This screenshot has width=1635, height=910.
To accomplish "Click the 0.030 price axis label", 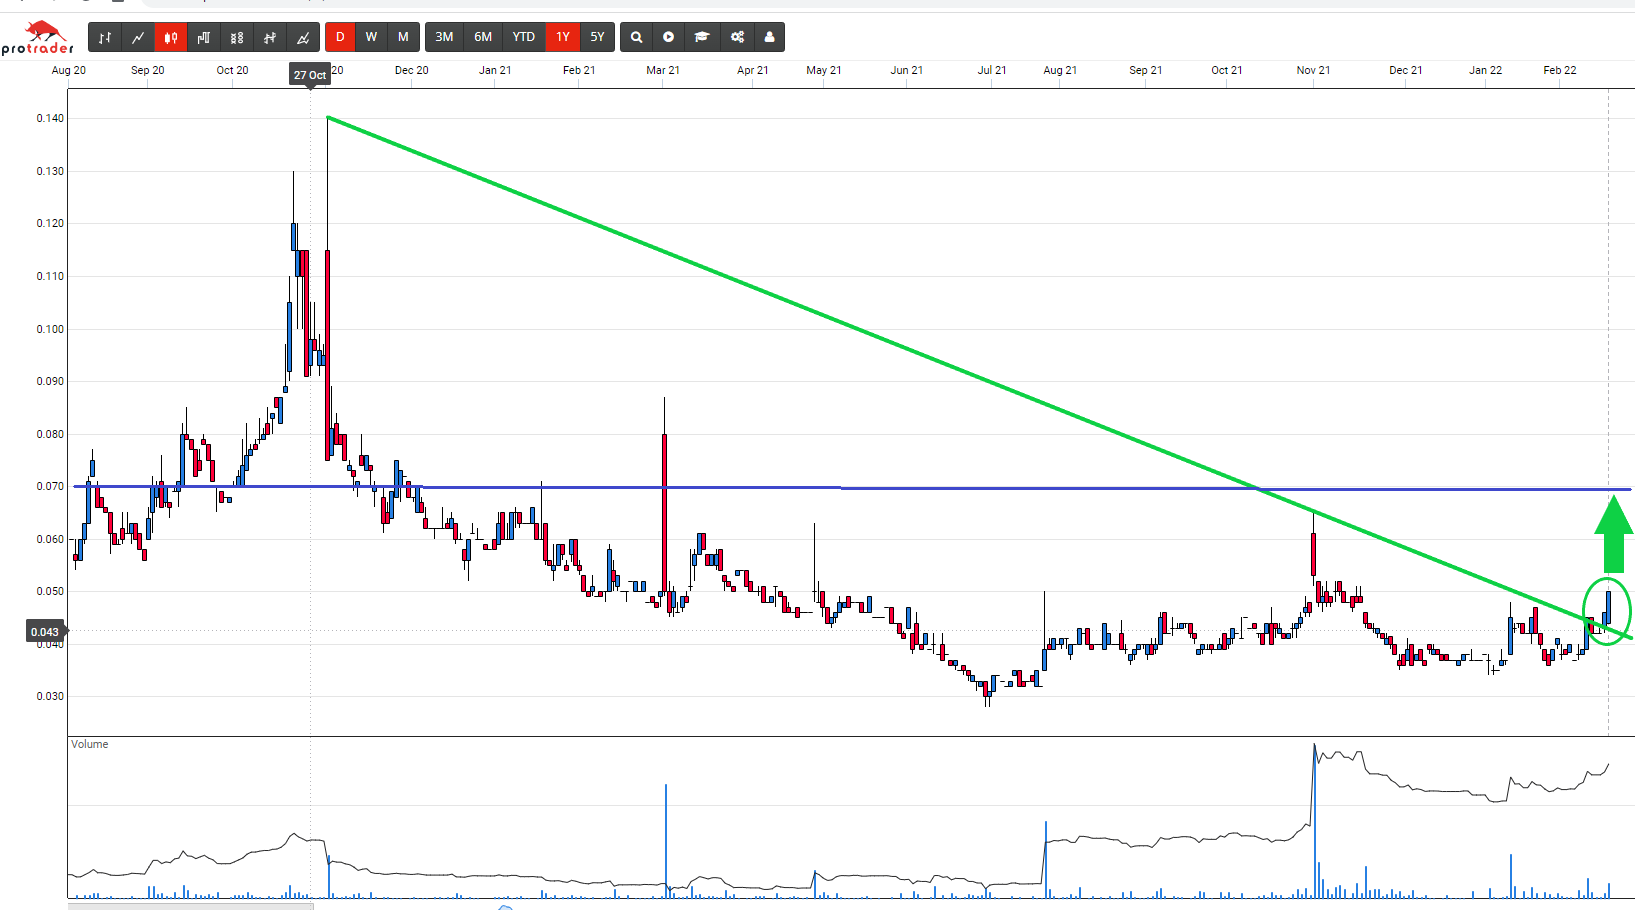I will pyautogui.click(x=50, y=696).
